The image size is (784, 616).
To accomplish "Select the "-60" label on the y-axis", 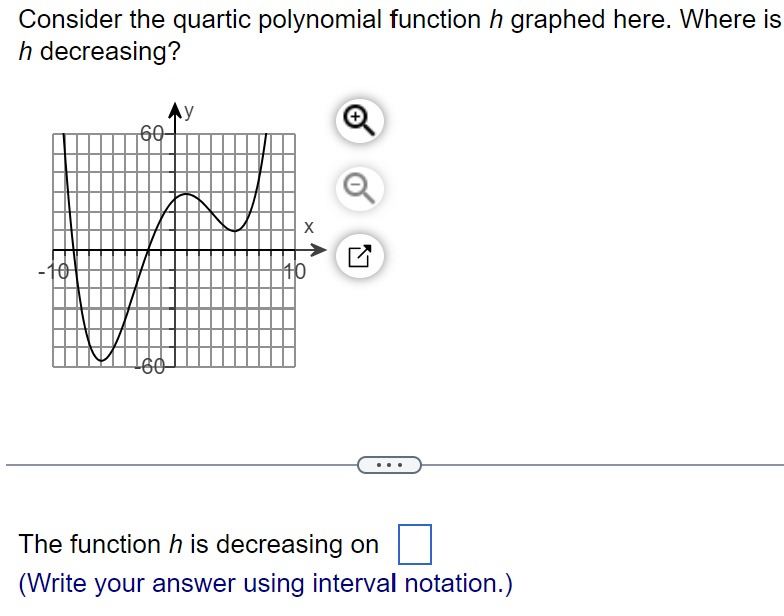I will click(x=150, y=366).
